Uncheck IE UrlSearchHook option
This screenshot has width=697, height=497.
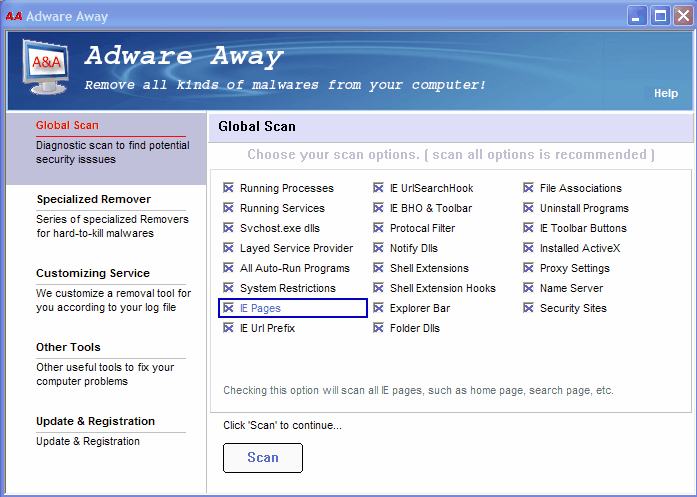point(378,188)
